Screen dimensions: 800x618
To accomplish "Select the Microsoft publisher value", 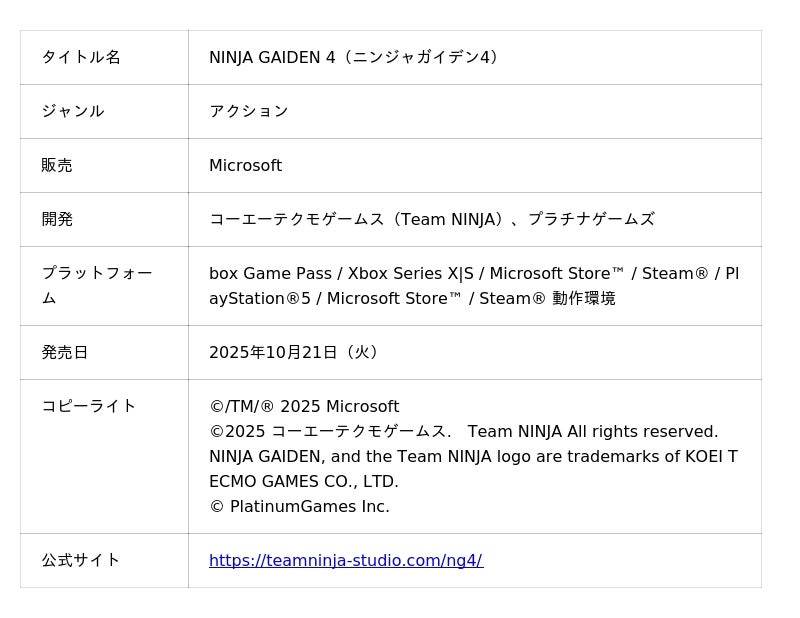I will click(245, 165).
